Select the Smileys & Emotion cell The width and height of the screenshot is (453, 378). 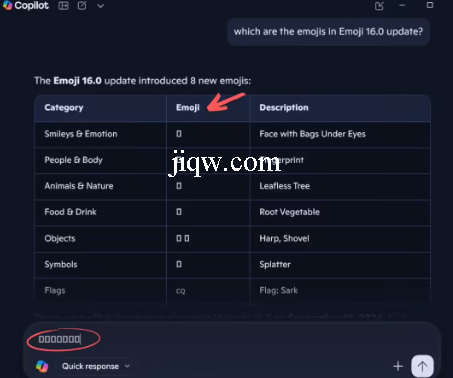81,134
